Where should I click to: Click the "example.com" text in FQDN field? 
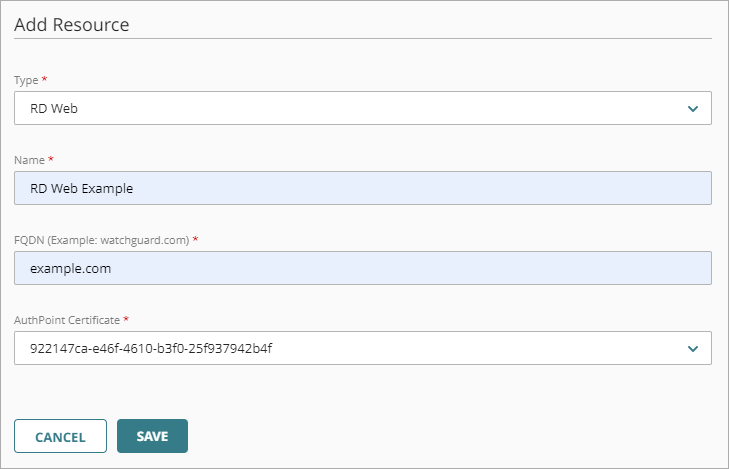[x=71, y=268]
